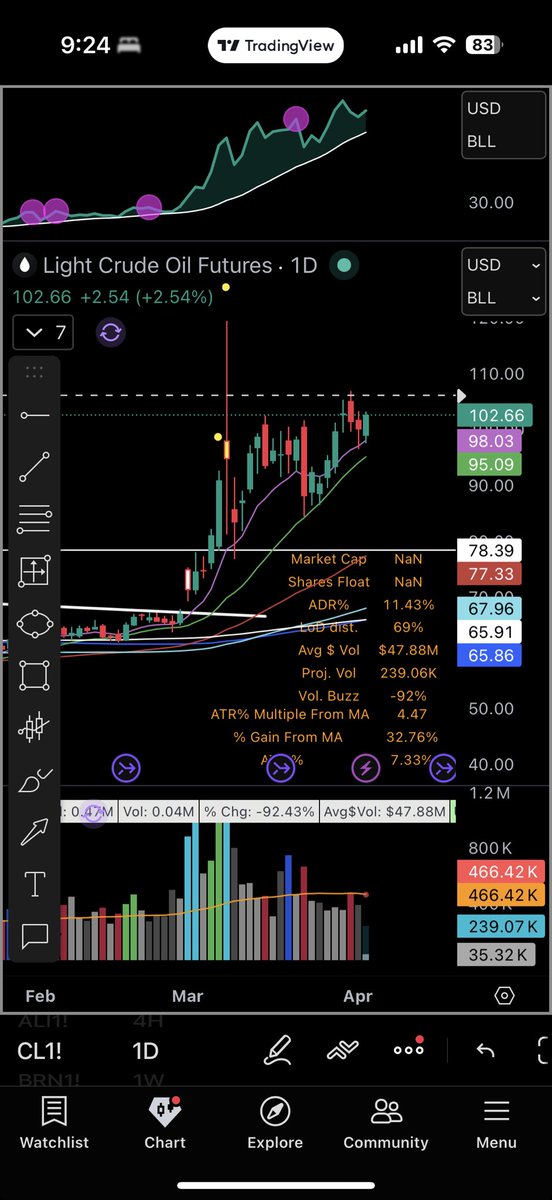Tap the drawing toolbar drag handle
This screenshot has width=552, height=1200.
[x=35, y=371]
